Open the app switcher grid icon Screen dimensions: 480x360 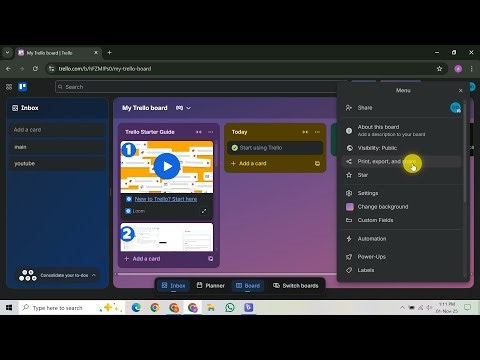click(x=9, y=87)
